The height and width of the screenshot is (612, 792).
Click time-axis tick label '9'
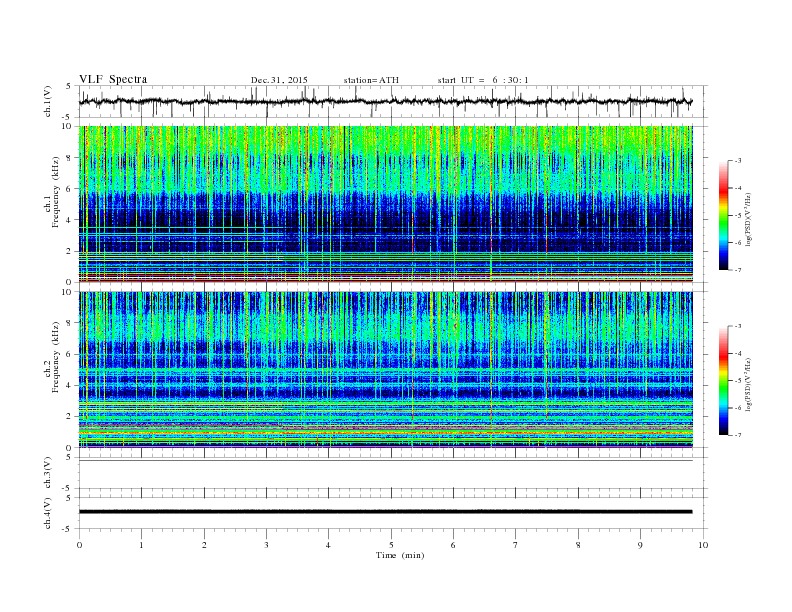coord(640,545)
